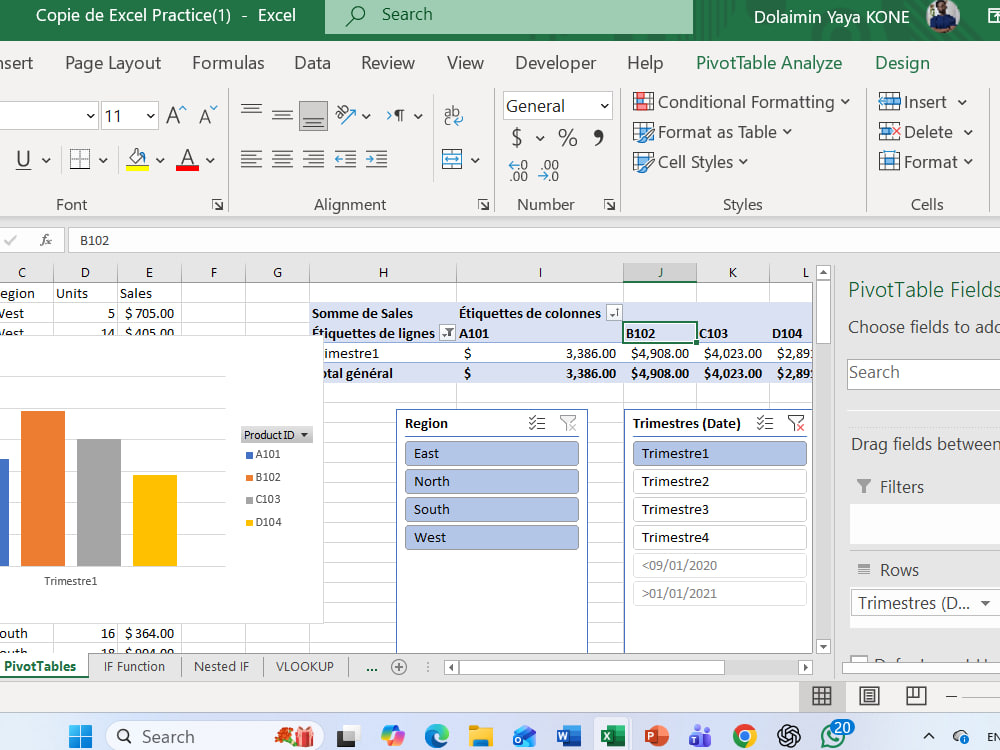1000x750 pixels.
Task: Add a new sheet
Action: pos(399,667)
